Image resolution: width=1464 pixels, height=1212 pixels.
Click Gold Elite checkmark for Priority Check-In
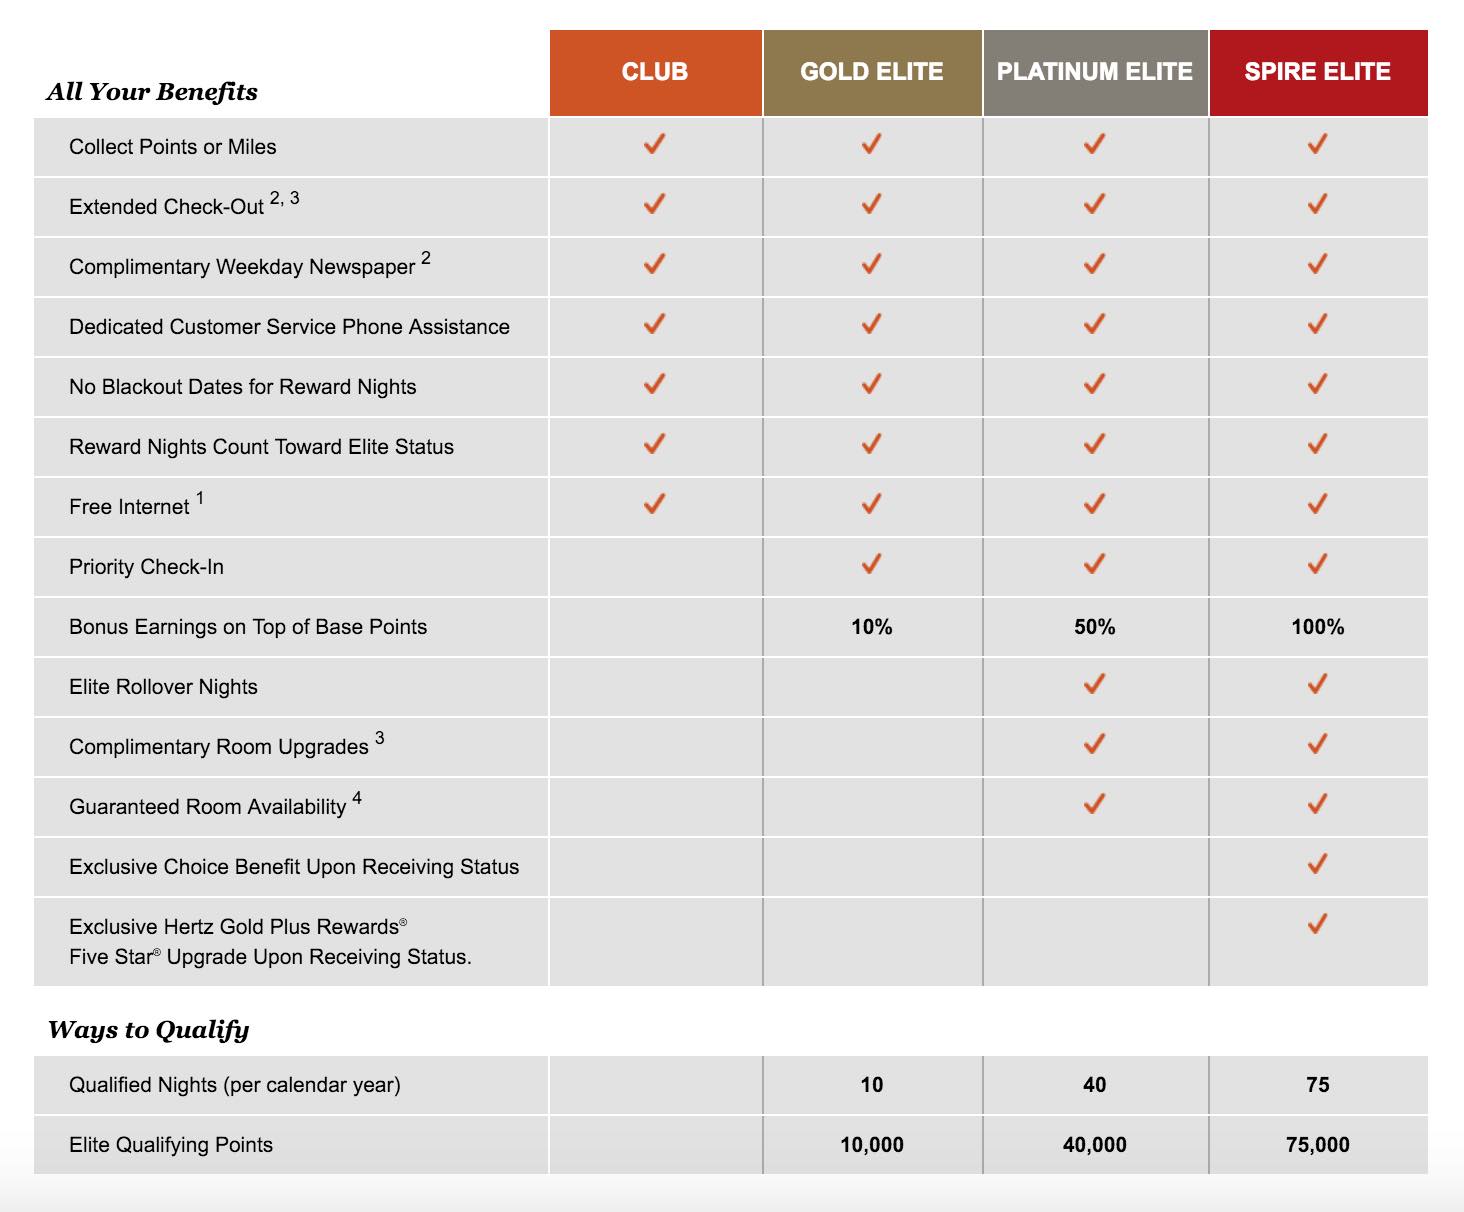pyautogui.click(x=871, y=564)
